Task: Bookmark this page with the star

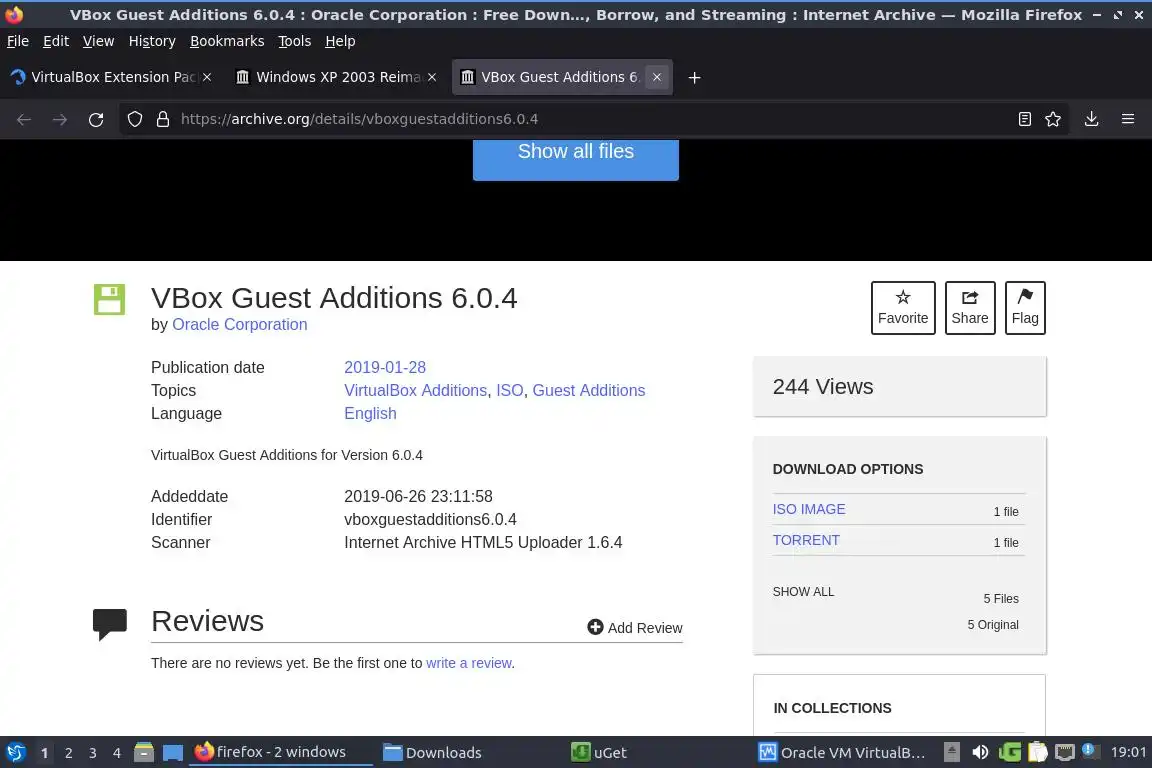Action: click(1053, 119)
